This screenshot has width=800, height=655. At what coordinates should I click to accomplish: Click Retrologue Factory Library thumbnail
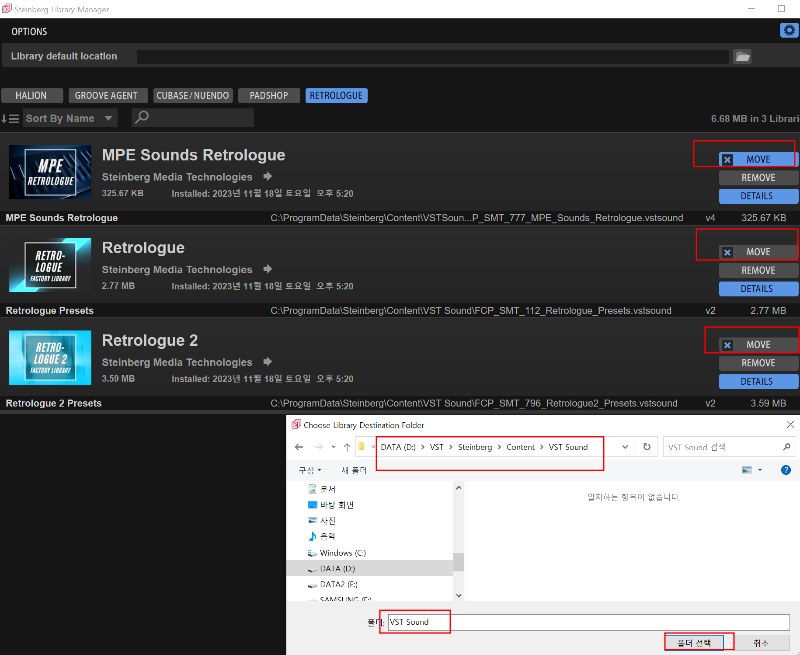click(50, 265)
